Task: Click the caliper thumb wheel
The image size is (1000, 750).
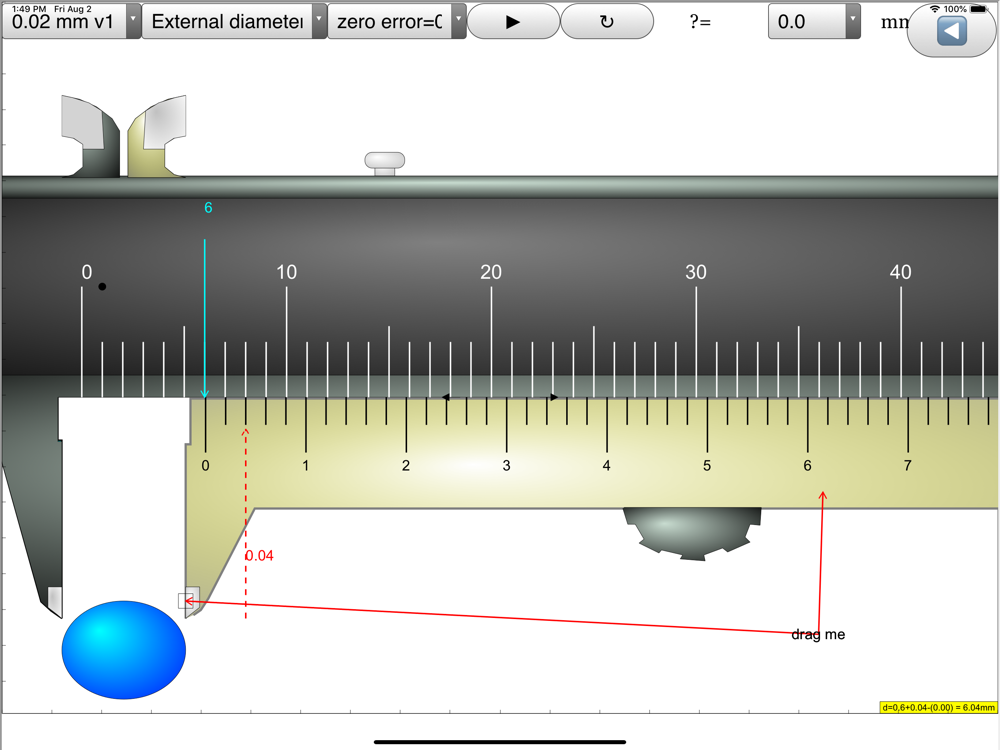Action: (692, 533)
